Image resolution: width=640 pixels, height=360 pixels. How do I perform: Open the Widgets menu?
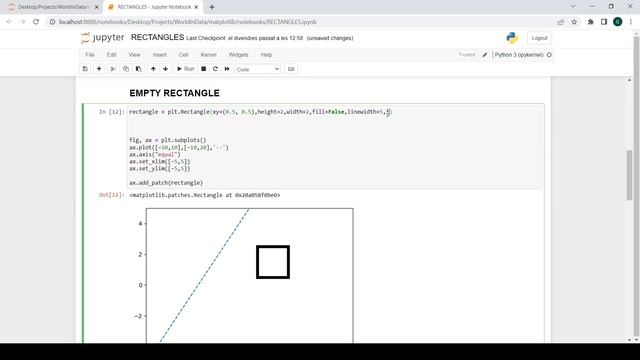[x=238, y=55]
